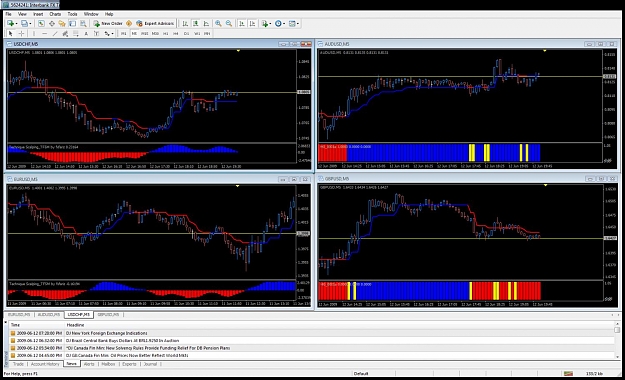The height and width of the screenshot is (380, 625).
Task: Open the Journal tab in Terminal
Action: click(x=150, y=364)
